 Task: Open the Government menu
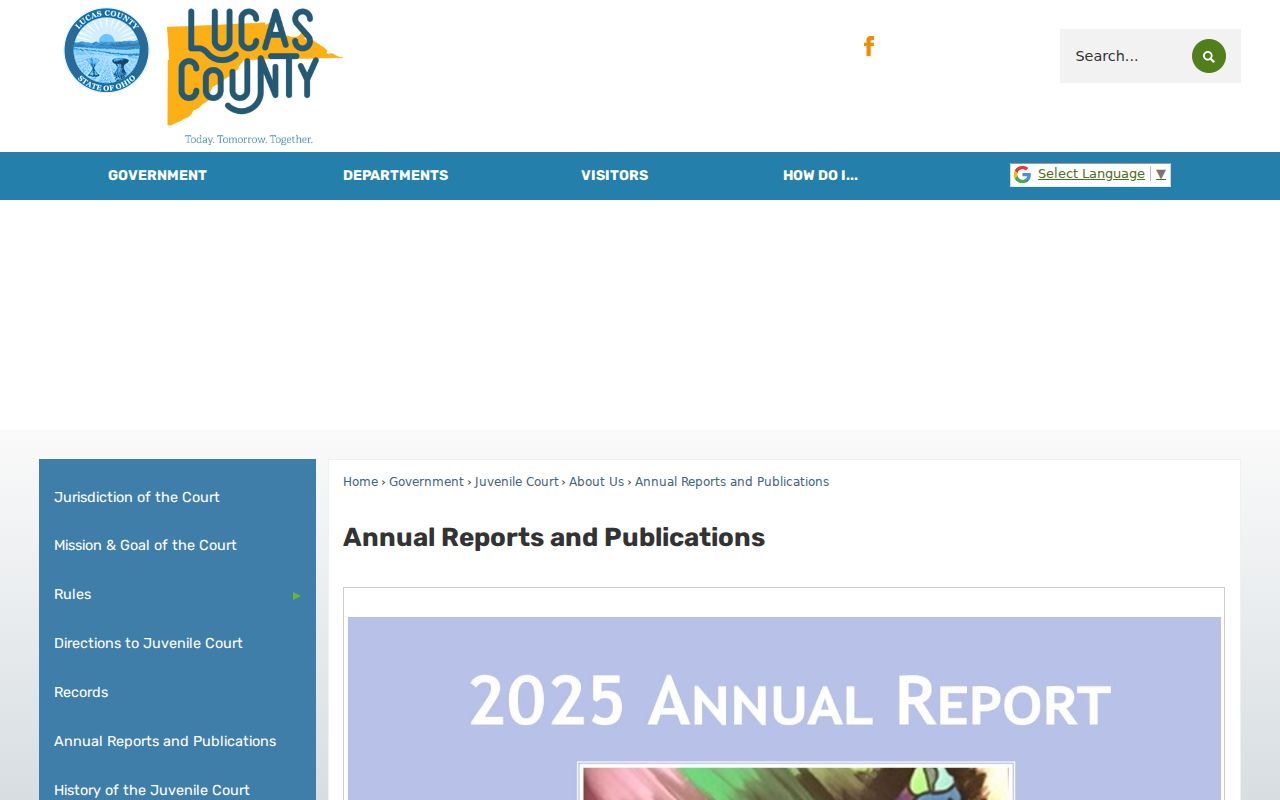(157, 175)
